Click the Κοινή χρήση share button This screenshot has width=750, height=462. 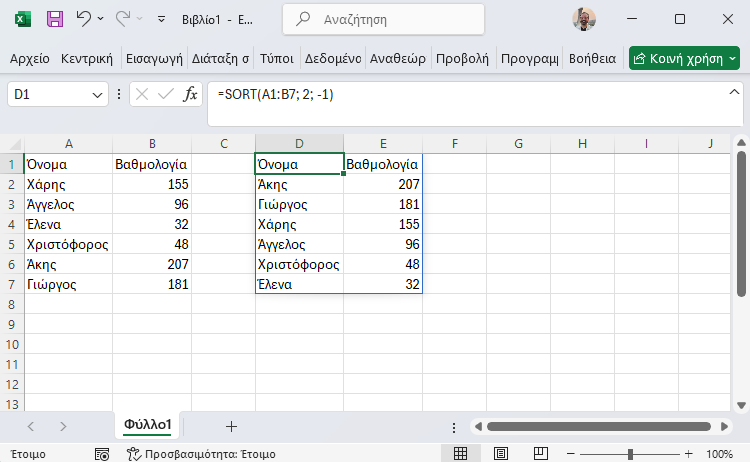pos(684,58)
